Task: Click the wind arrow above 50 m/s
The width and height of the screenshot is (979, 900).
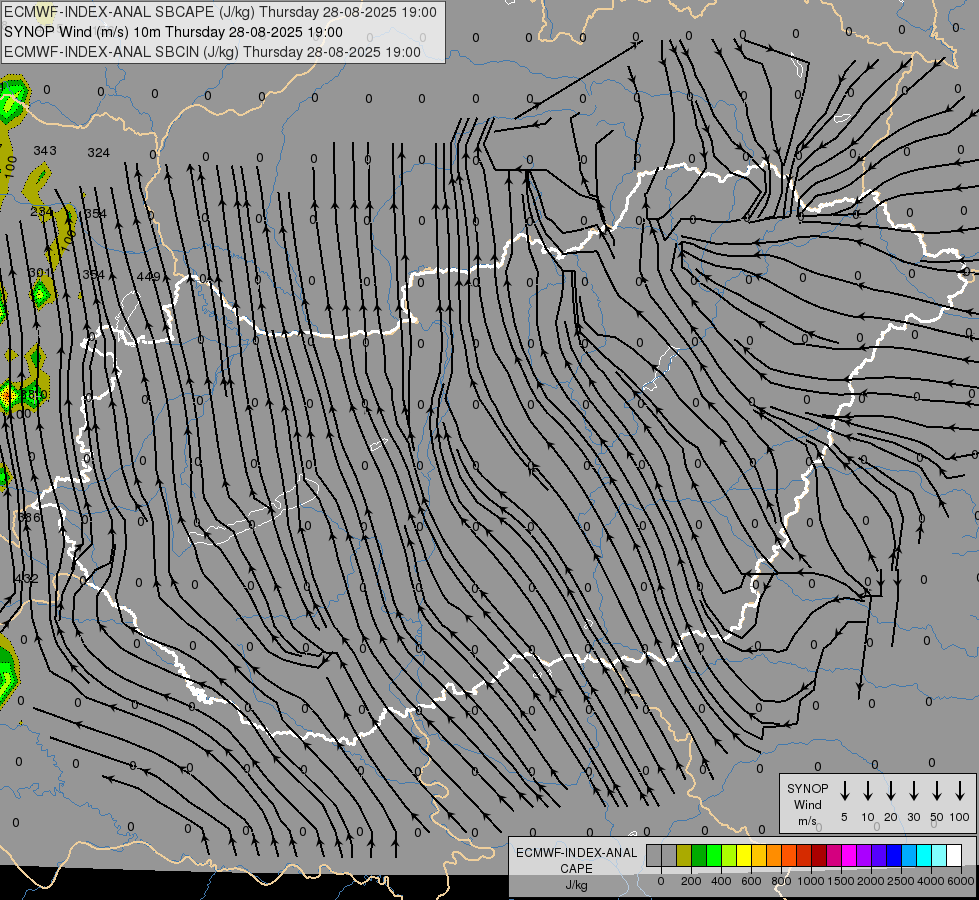Action: click(937, 791)
